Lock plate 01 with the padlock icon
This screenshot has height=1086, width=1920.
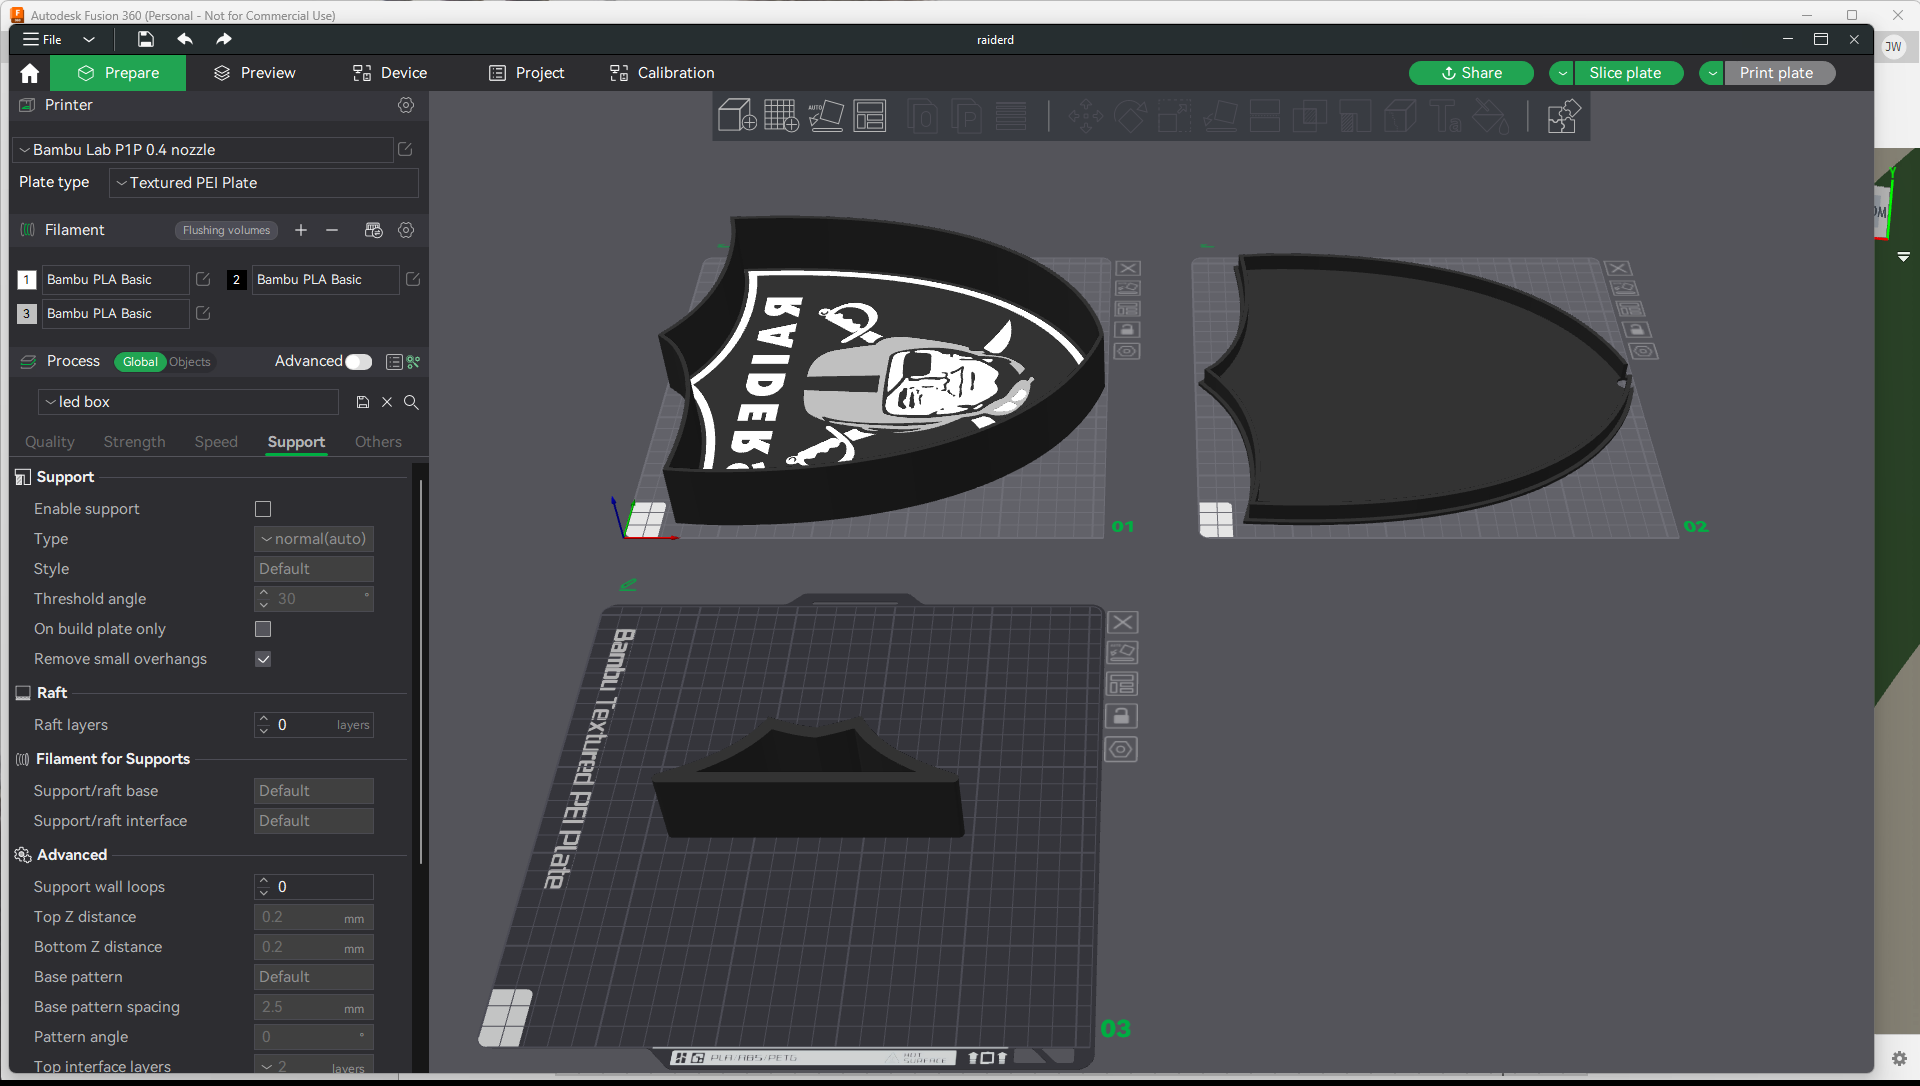[1127, 330]
